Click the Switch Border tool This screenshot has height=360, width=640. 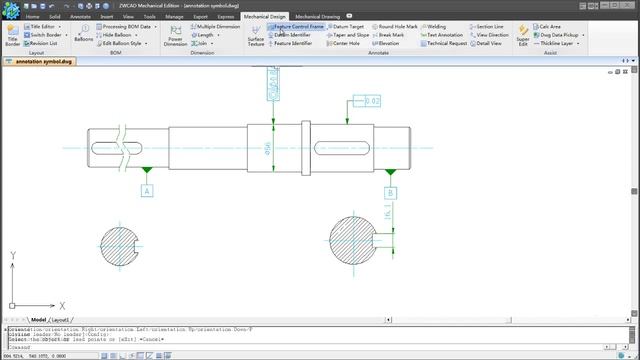point(42,35)
